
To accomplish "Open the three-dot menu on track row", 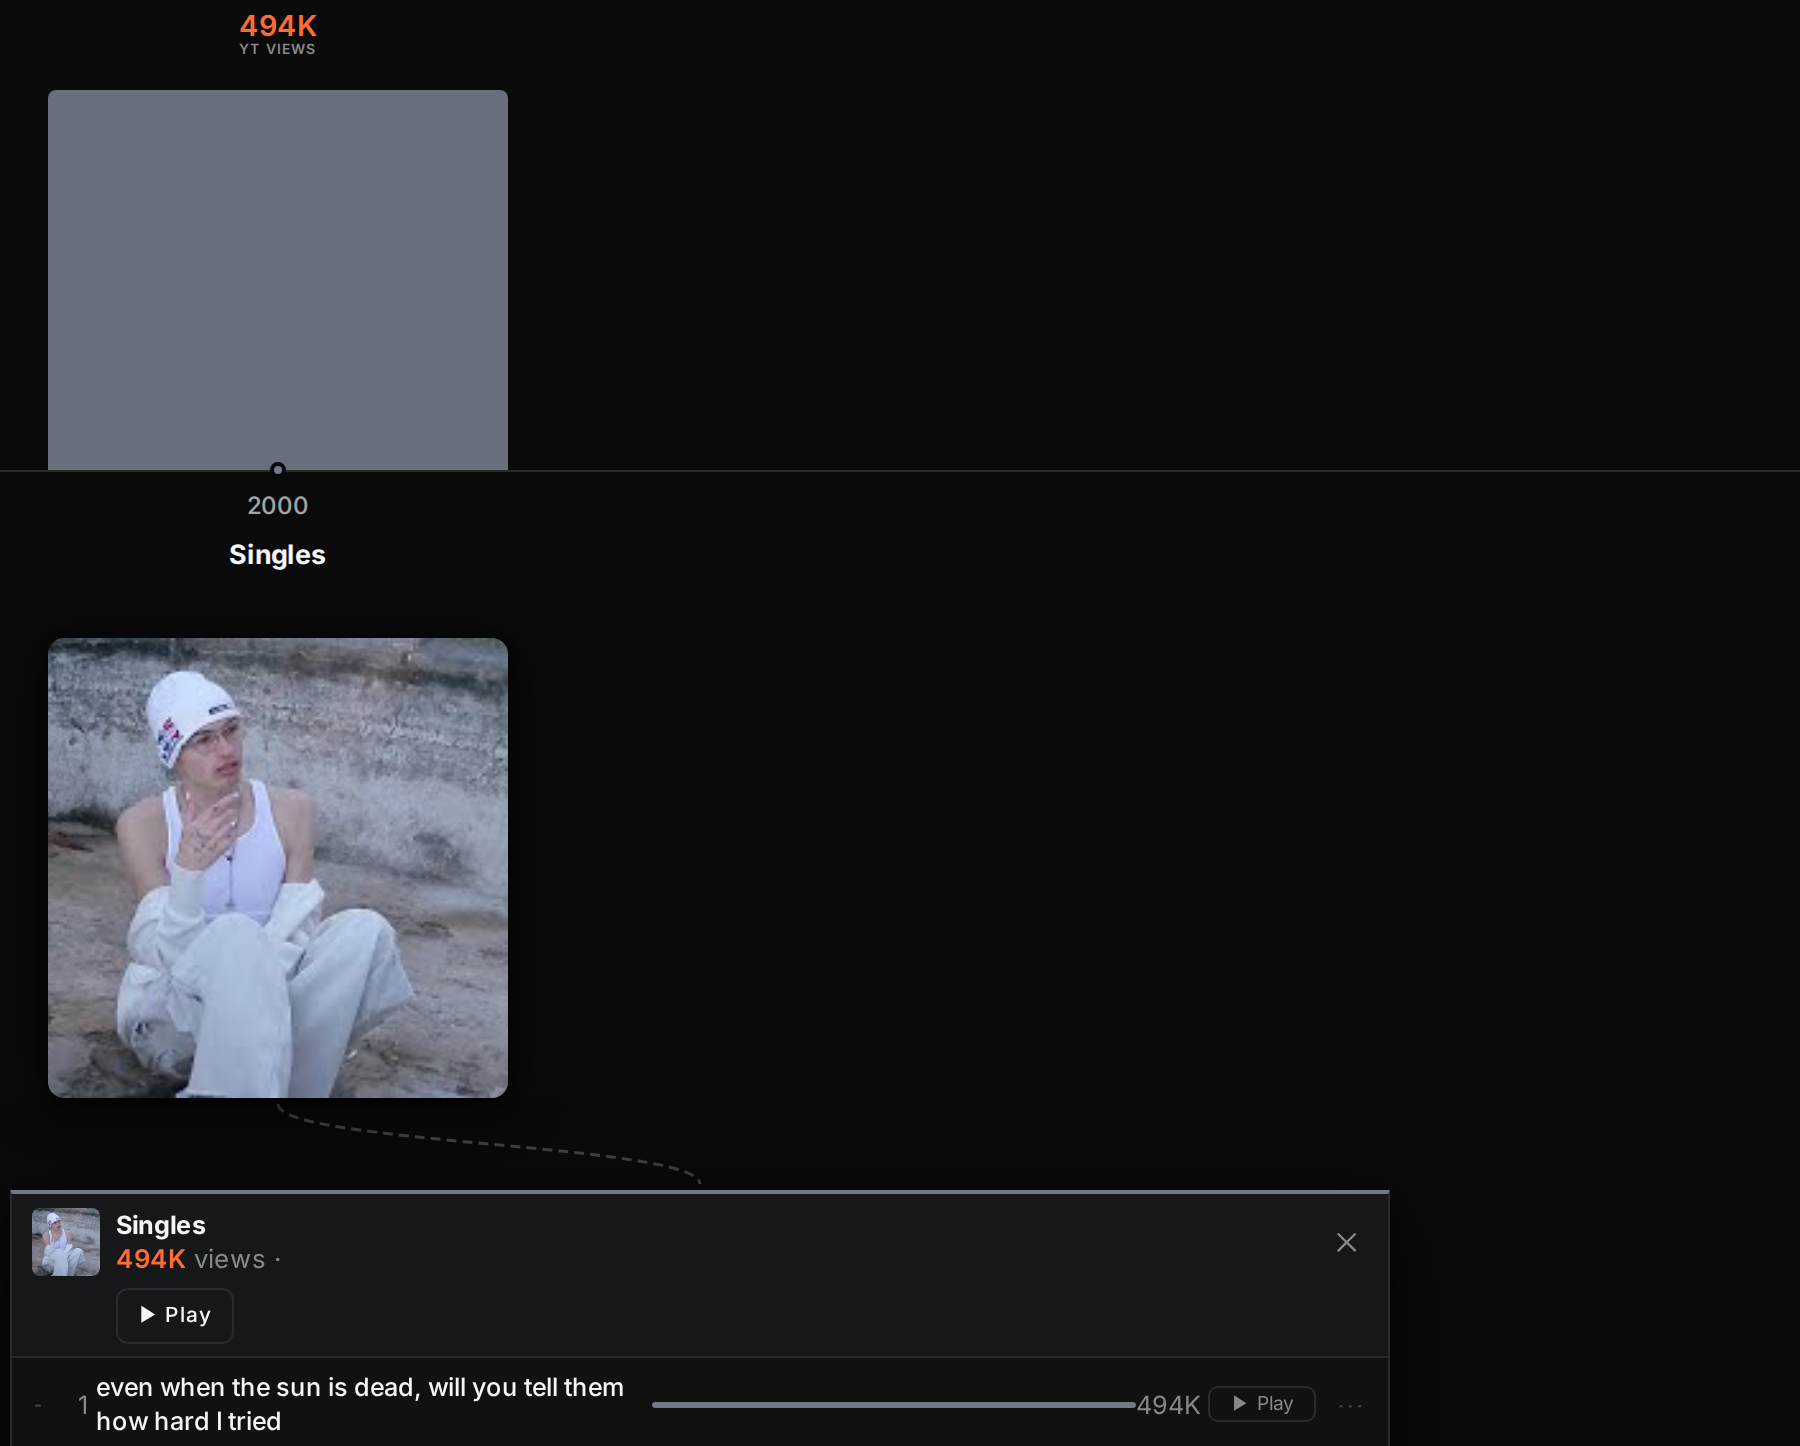I will coord(1350,1405).
